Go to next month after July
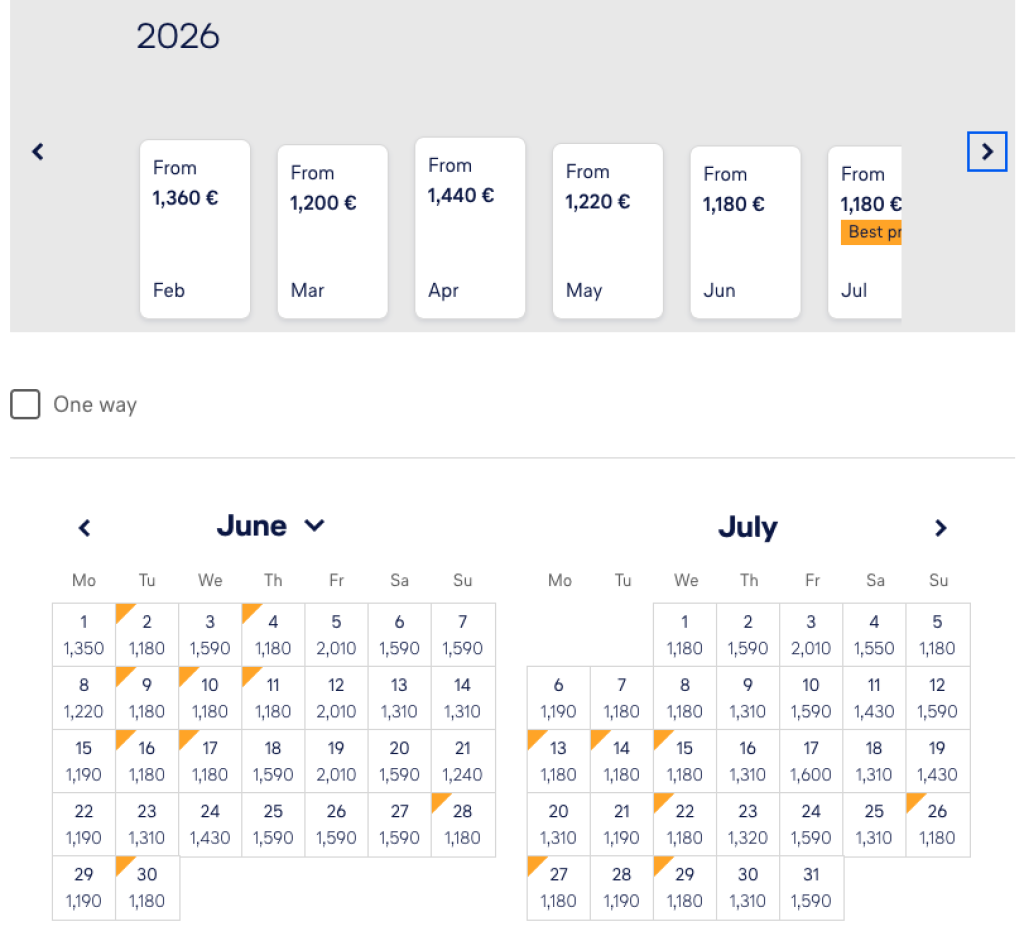The image size is (1024, 936). pyautogui.click(x=940, y=528)
